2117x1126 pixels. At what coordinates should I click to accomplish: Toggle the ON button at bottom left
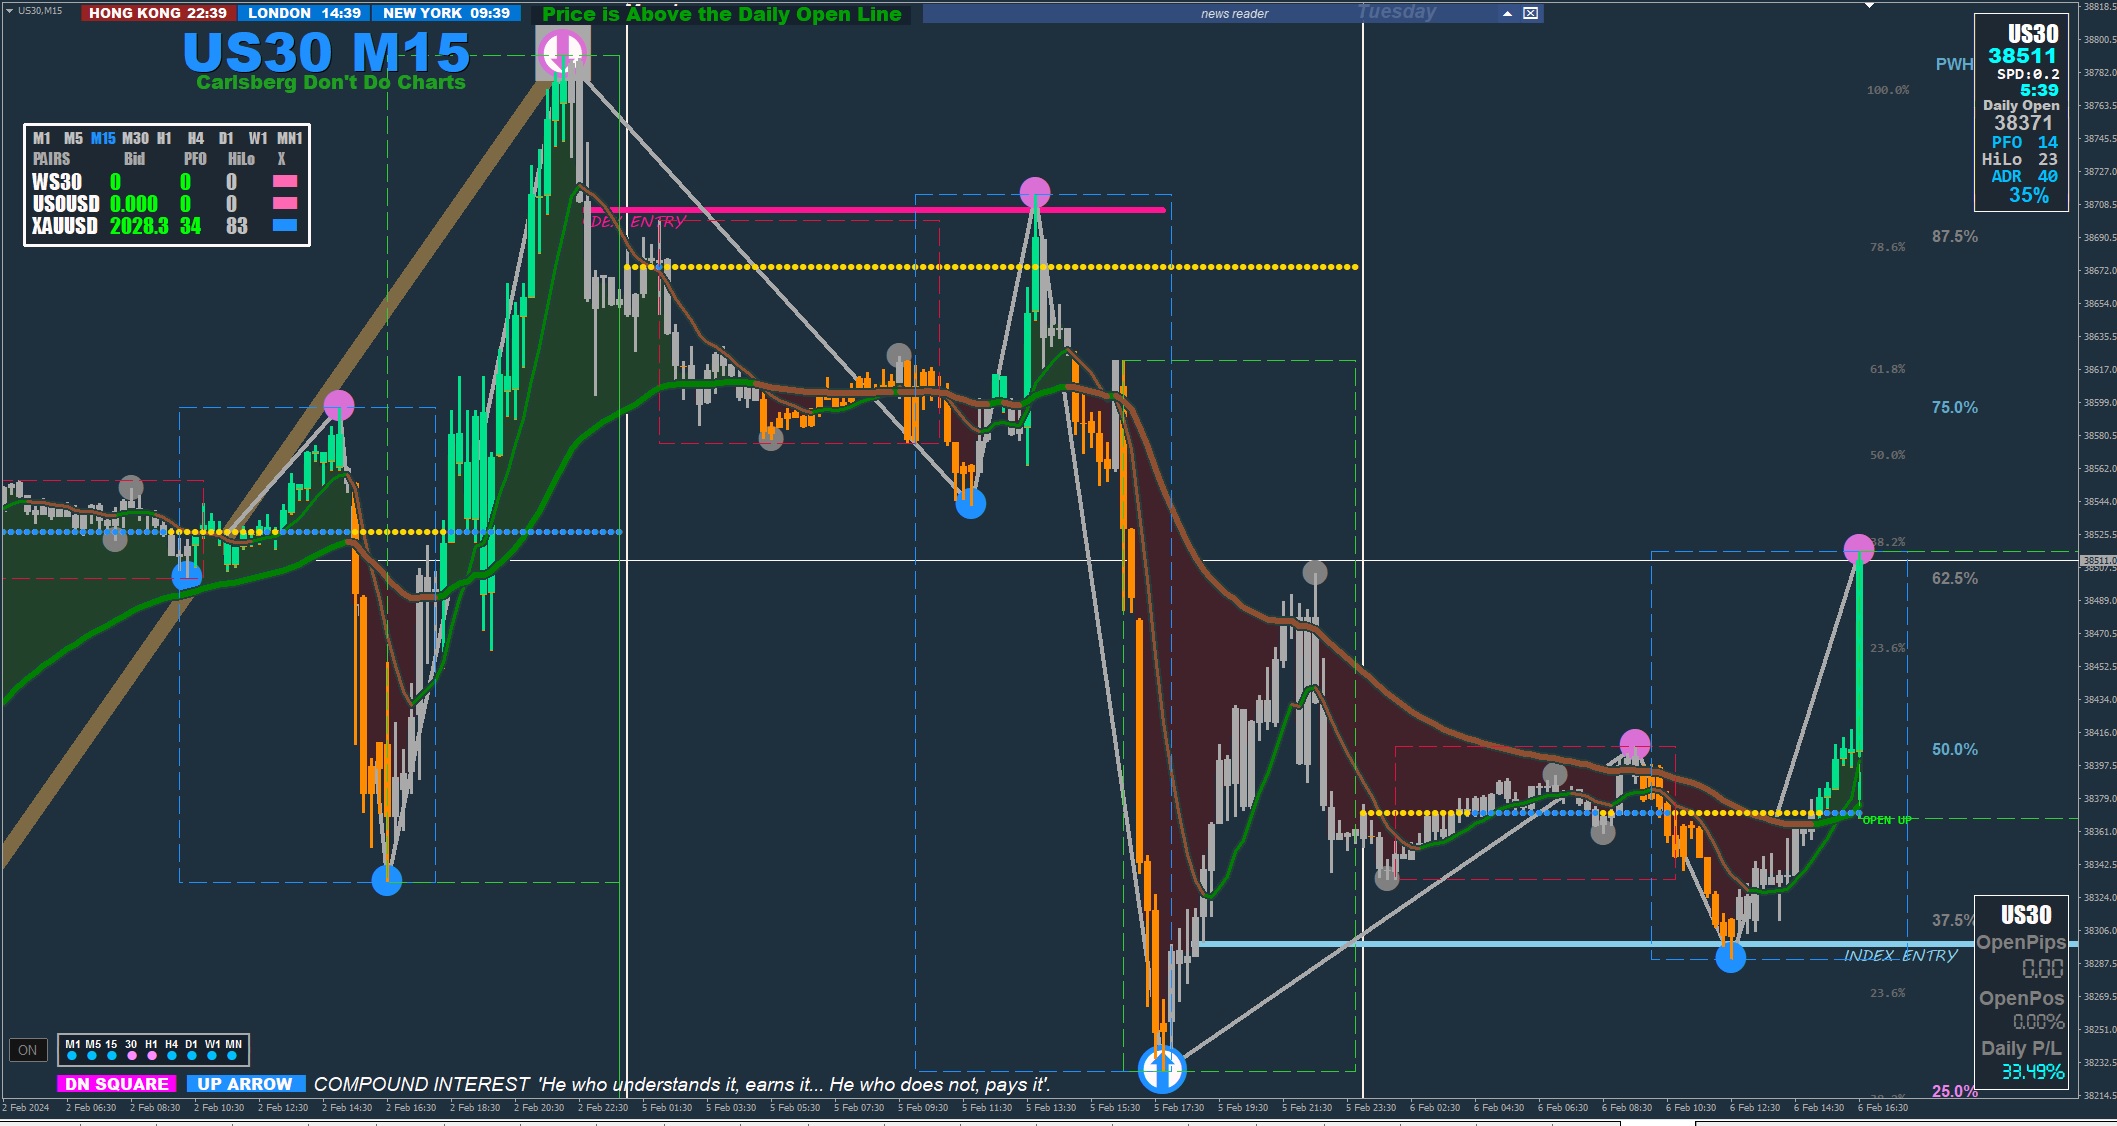28,1050
